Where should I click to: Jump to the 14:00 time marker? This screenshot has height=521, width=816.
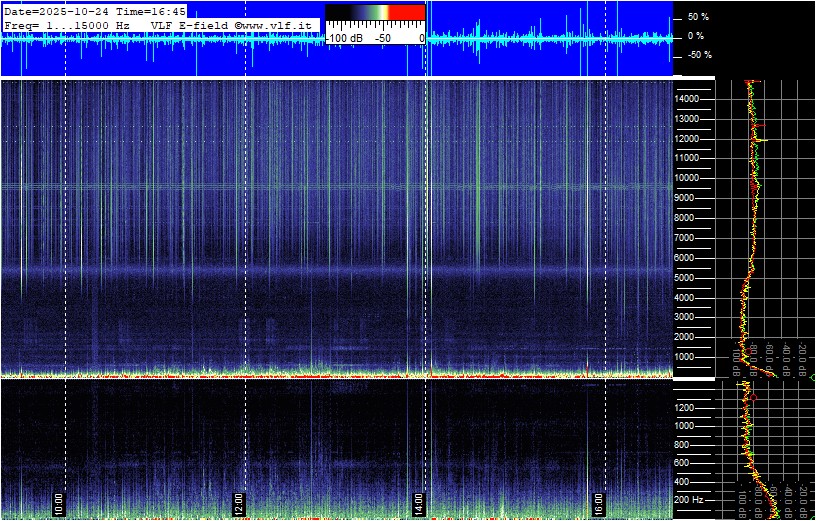[x=419, y=501]
